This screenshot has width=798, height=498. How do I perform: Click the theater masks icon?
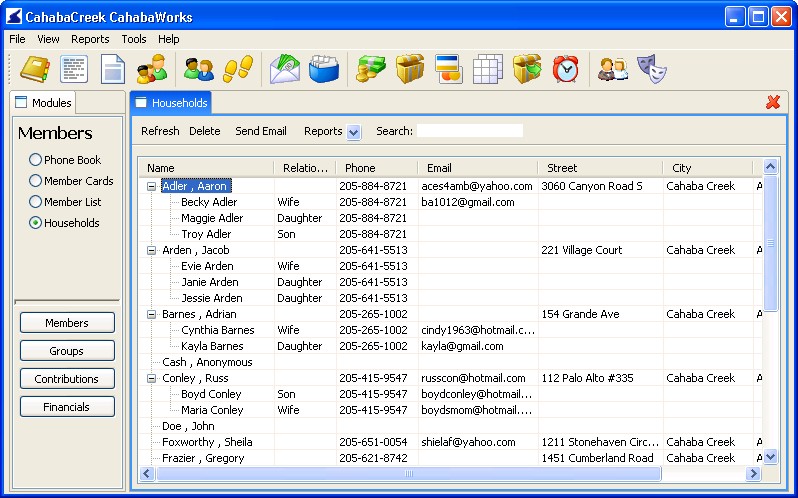point(651,69)
